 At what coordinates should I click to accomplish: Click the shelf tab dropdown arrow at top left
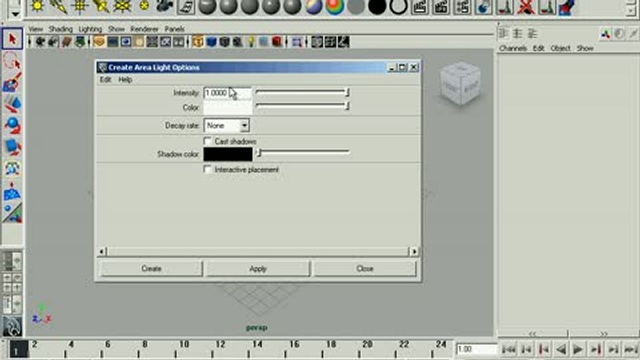[15, 13]
